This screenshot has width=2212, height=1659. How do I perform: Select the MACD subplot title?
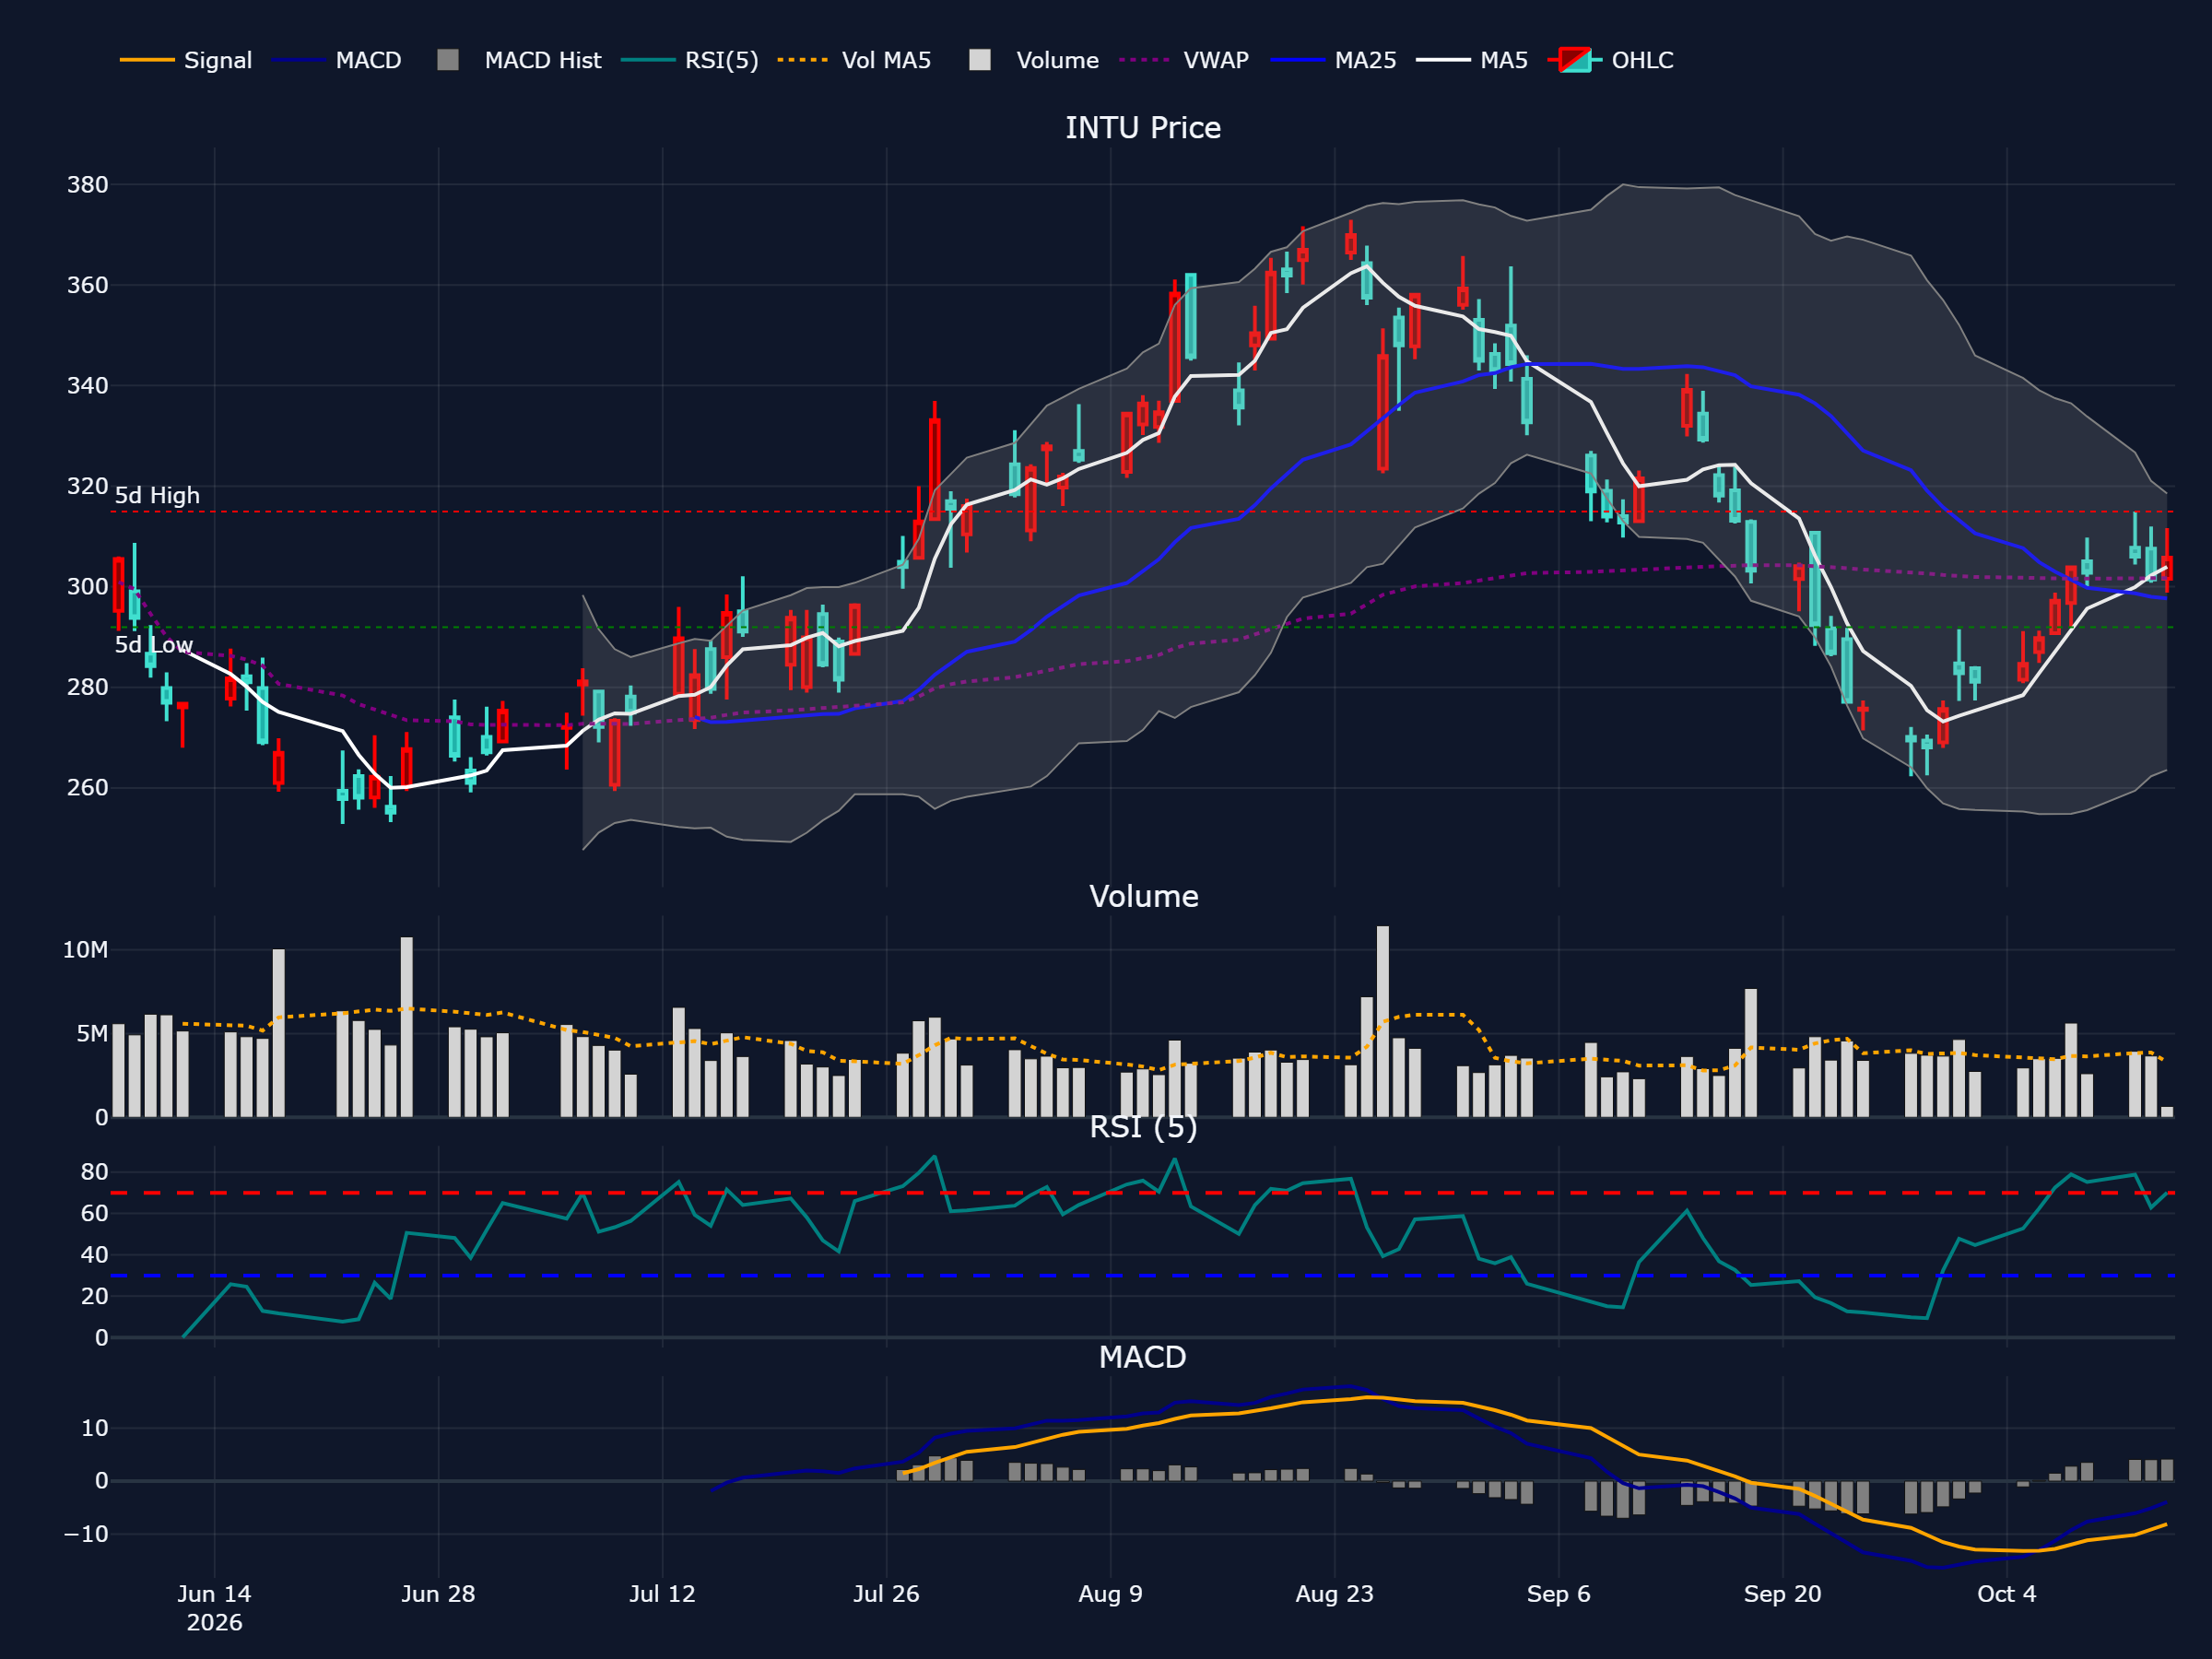[x=1143, y=1357]
